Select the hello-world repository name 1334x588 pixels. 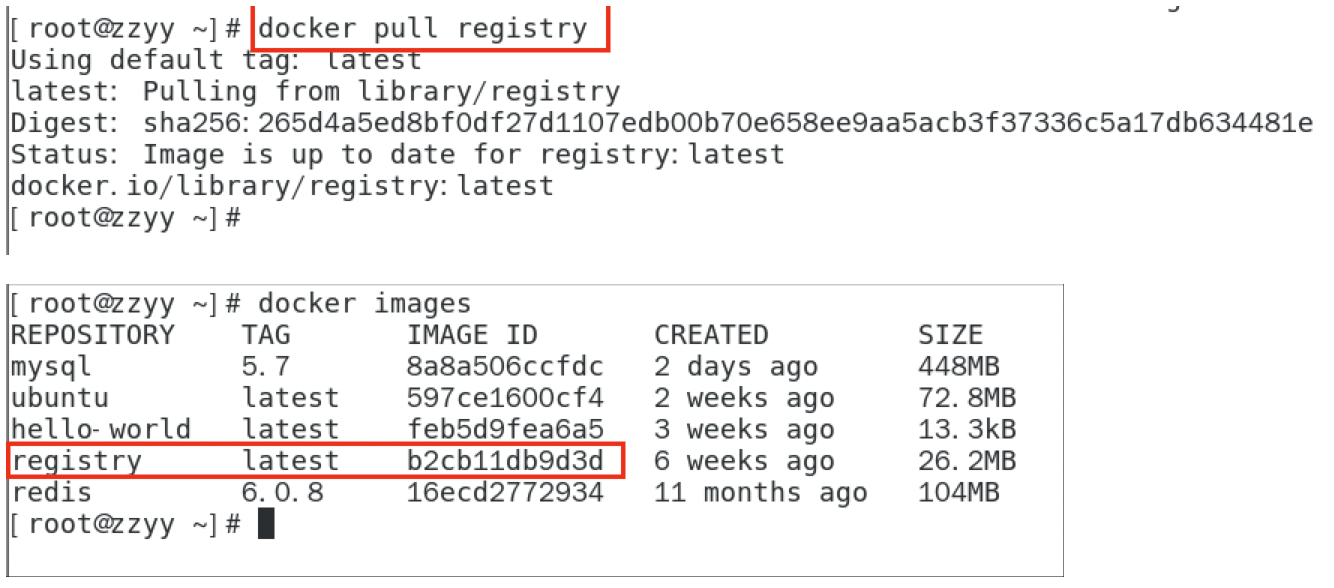pyautogui.click(x=100, y=430)
